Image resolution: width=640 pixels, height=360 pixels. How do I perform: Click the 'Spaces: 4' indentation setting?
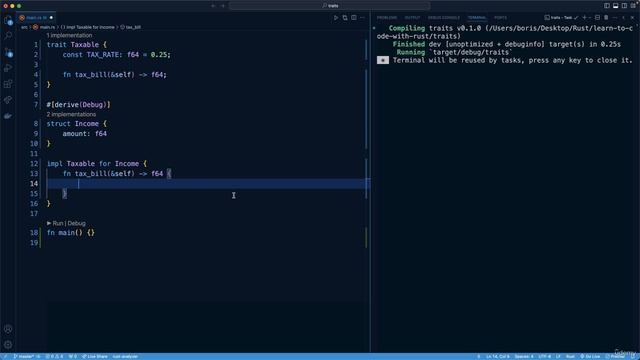pyautogui.click(x=524, y=356)
